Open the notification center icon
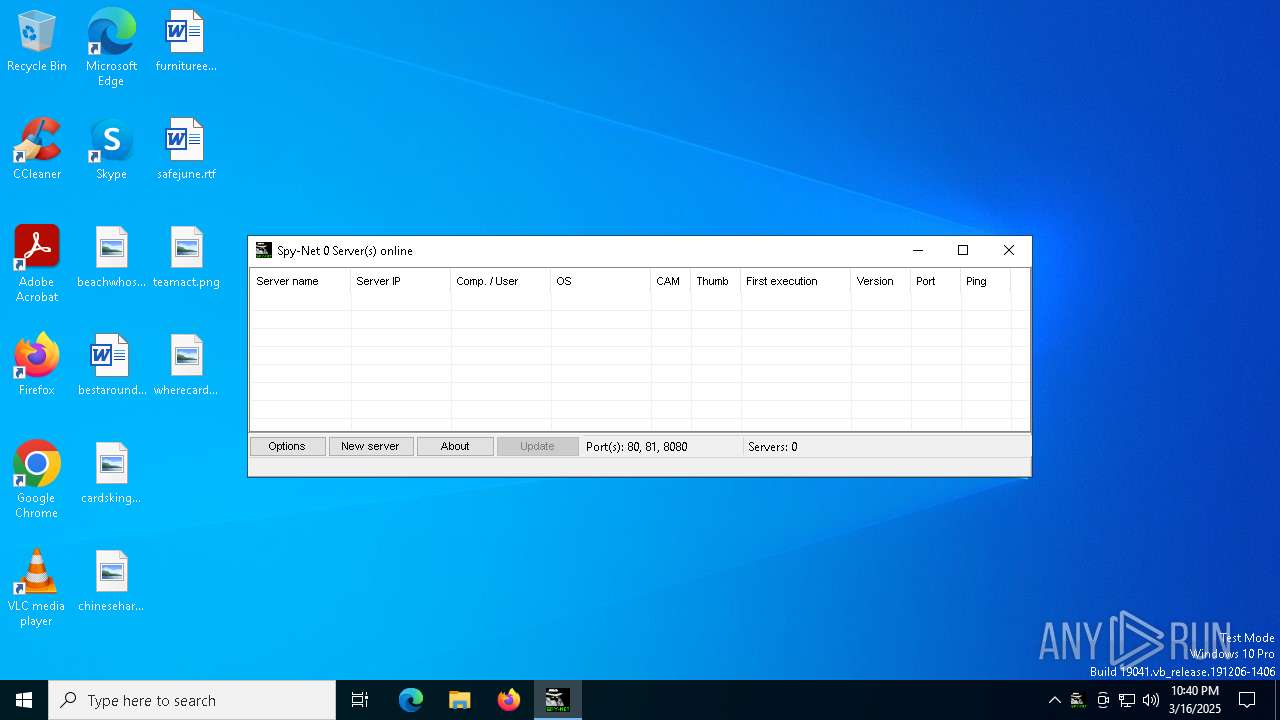1280x720 pixels. point(1247,700)
